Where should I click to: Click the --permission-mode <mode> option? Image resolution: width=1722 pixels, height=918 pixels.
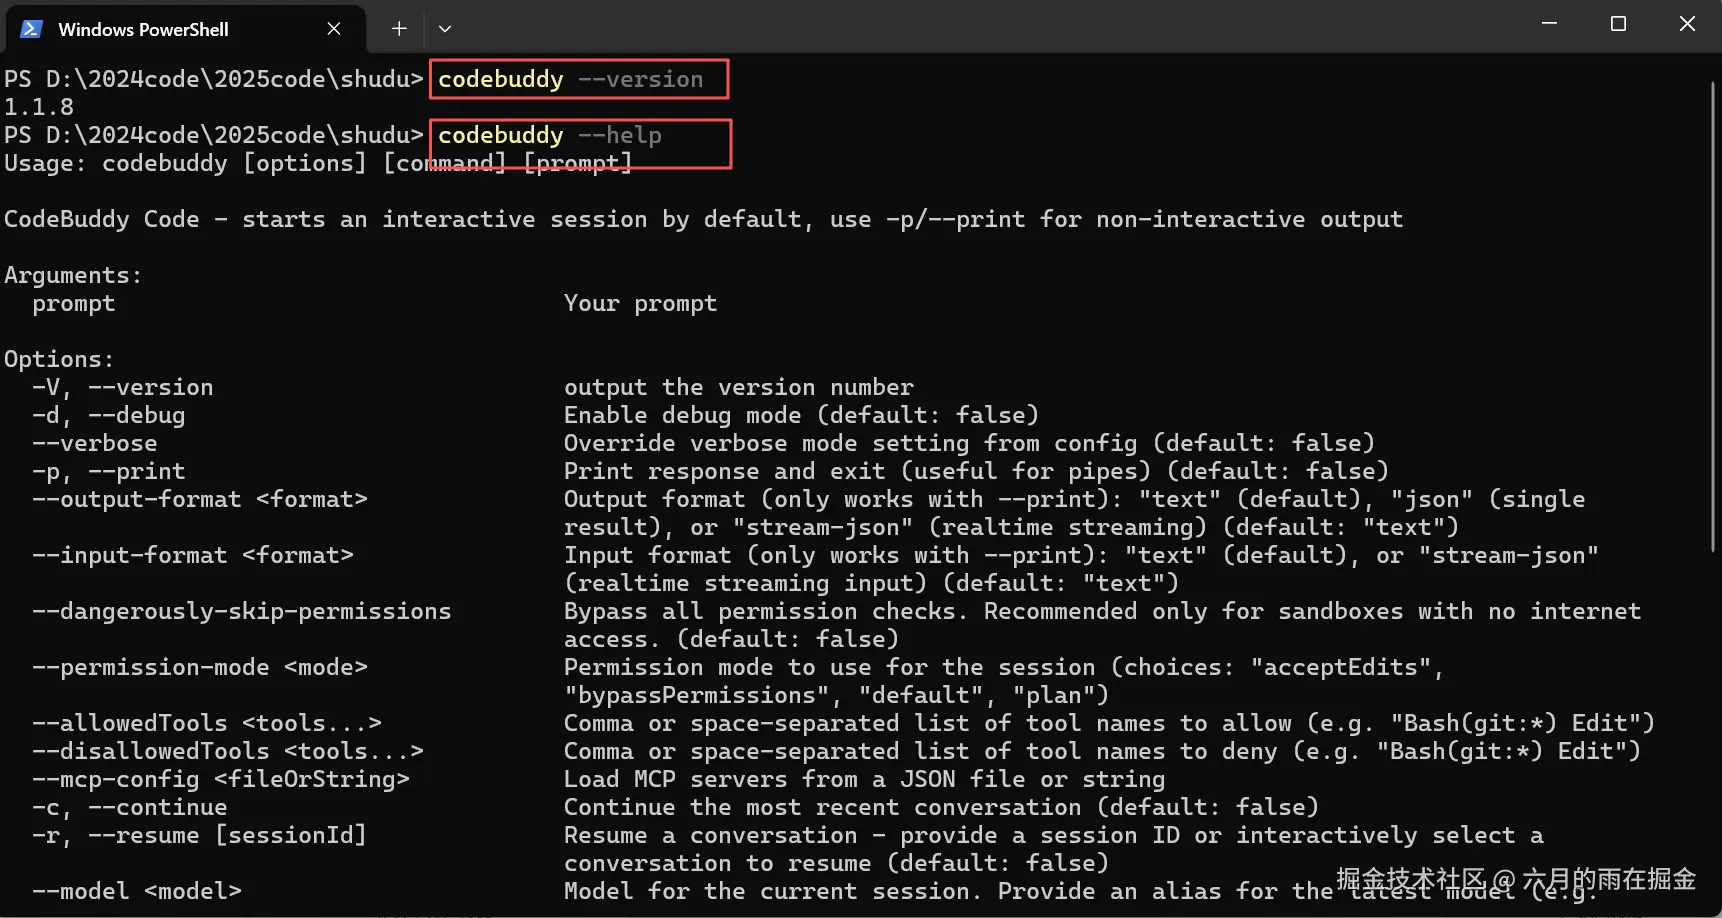tap(200, 667)
